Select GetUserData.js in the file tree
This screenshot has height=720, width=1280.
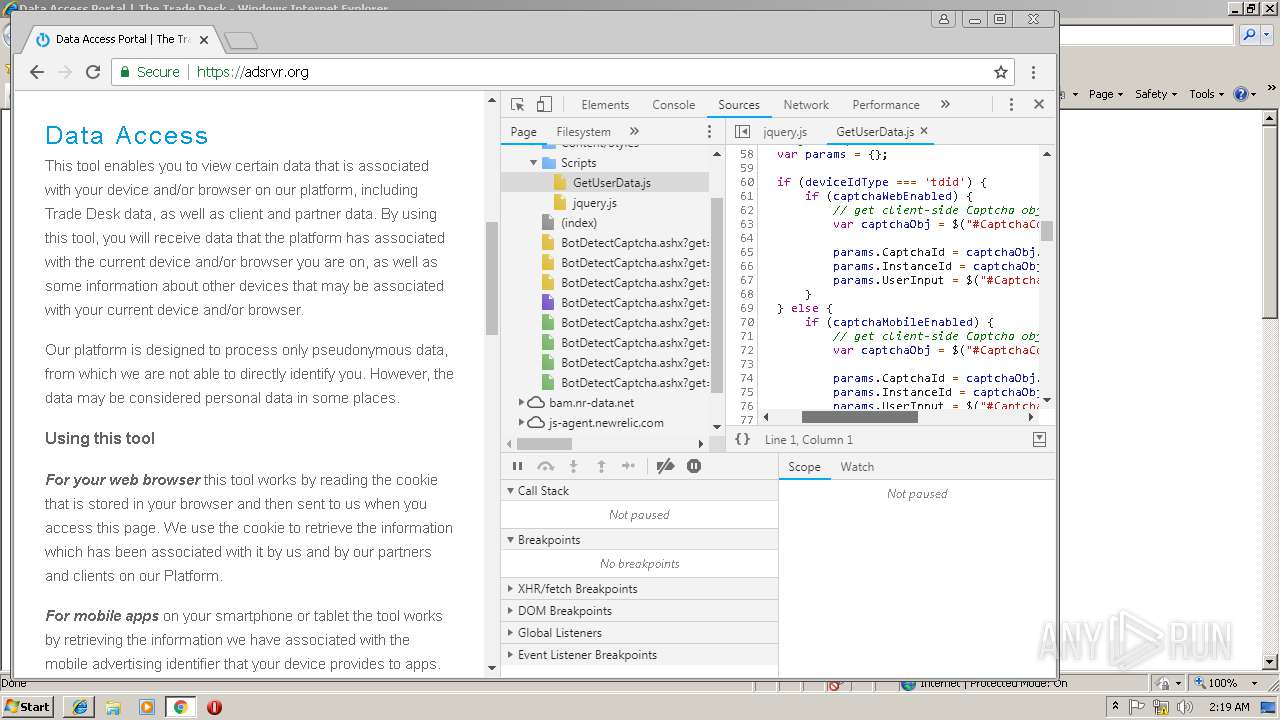click(x=605, y=183)
